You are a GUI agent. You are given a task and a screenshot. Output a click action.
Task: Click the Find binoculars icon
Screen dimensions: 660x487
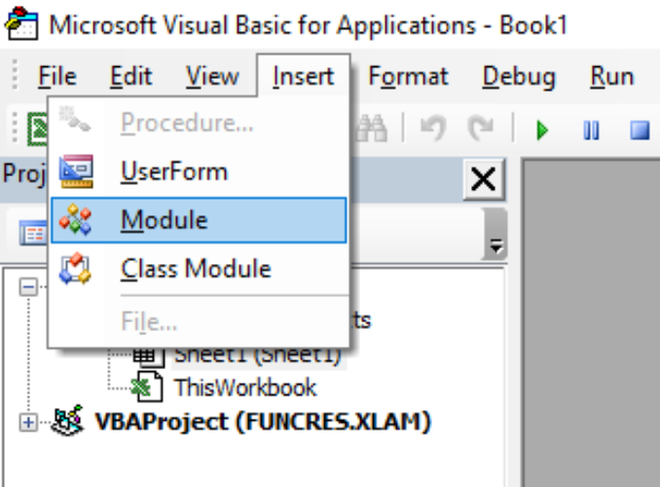coord(372,130)
